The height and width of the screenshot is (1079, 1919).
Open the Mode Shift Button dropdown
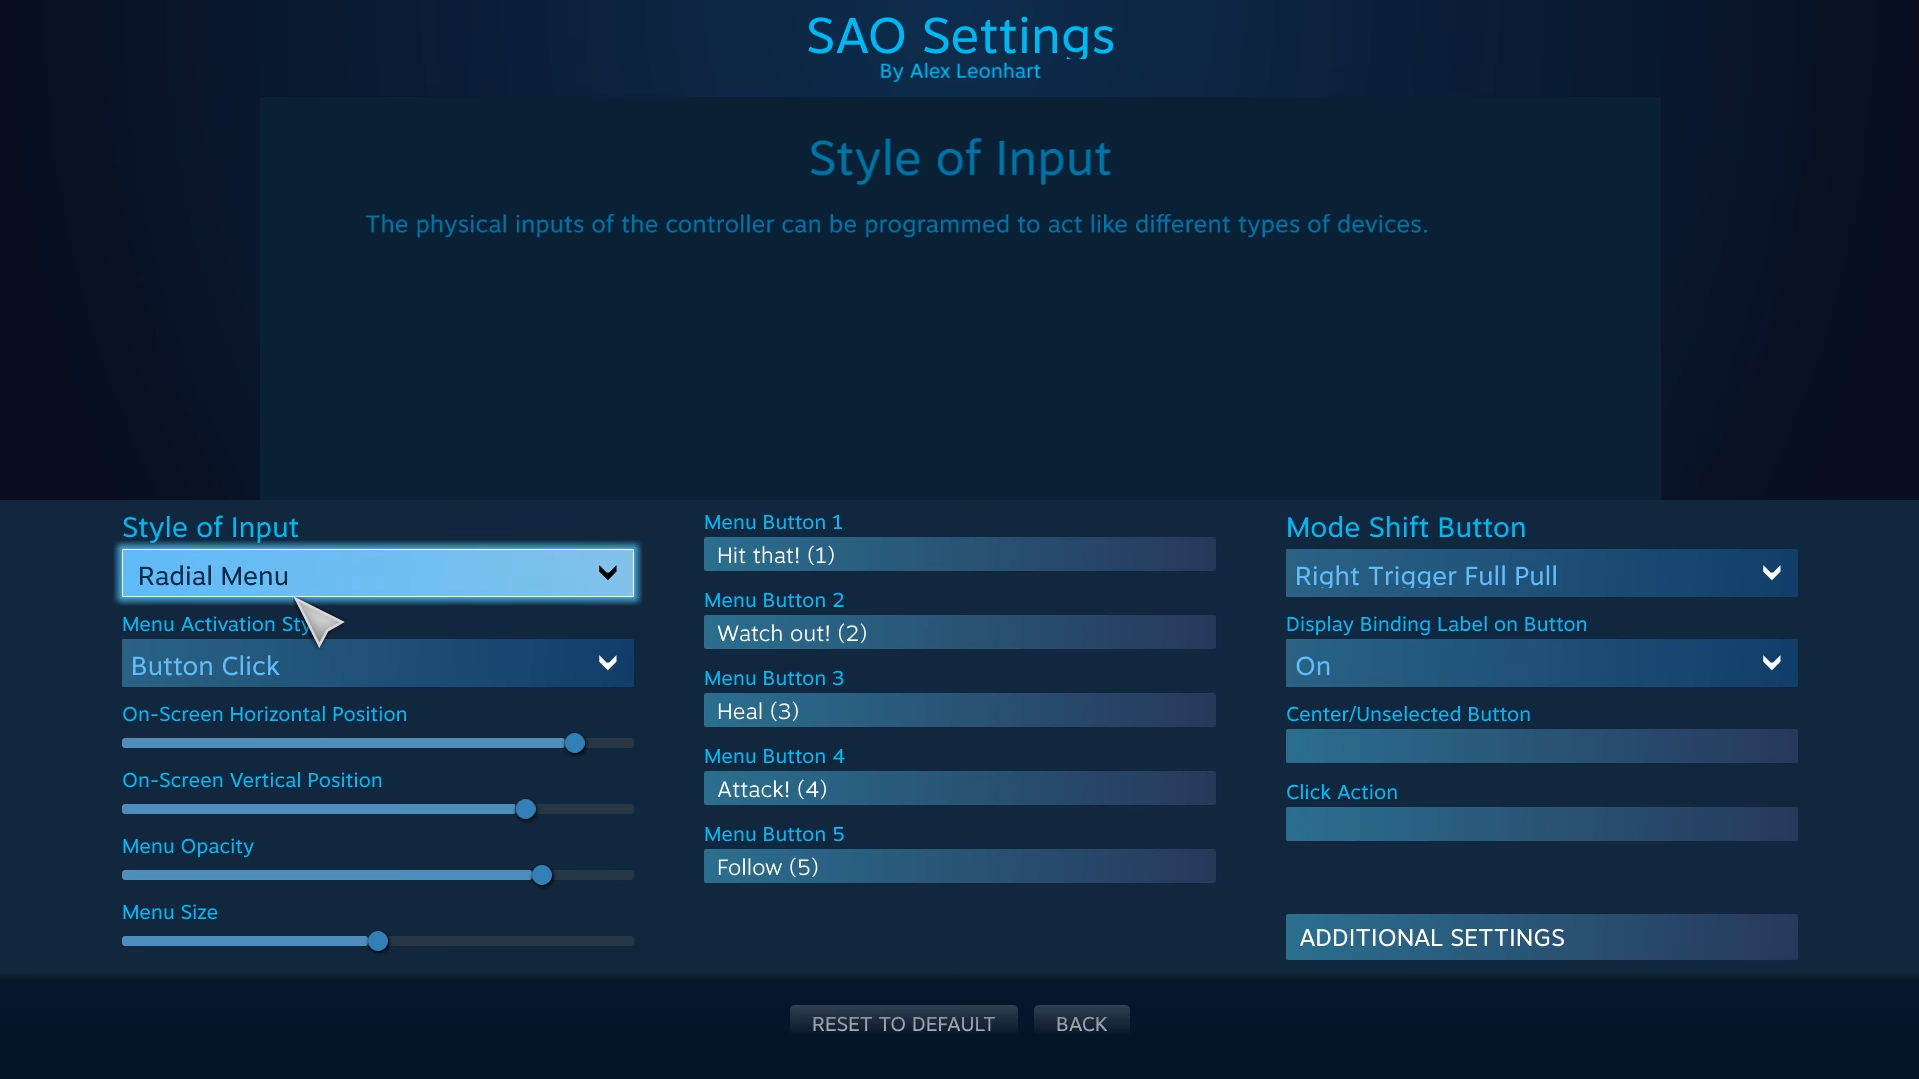(1540, 574)
